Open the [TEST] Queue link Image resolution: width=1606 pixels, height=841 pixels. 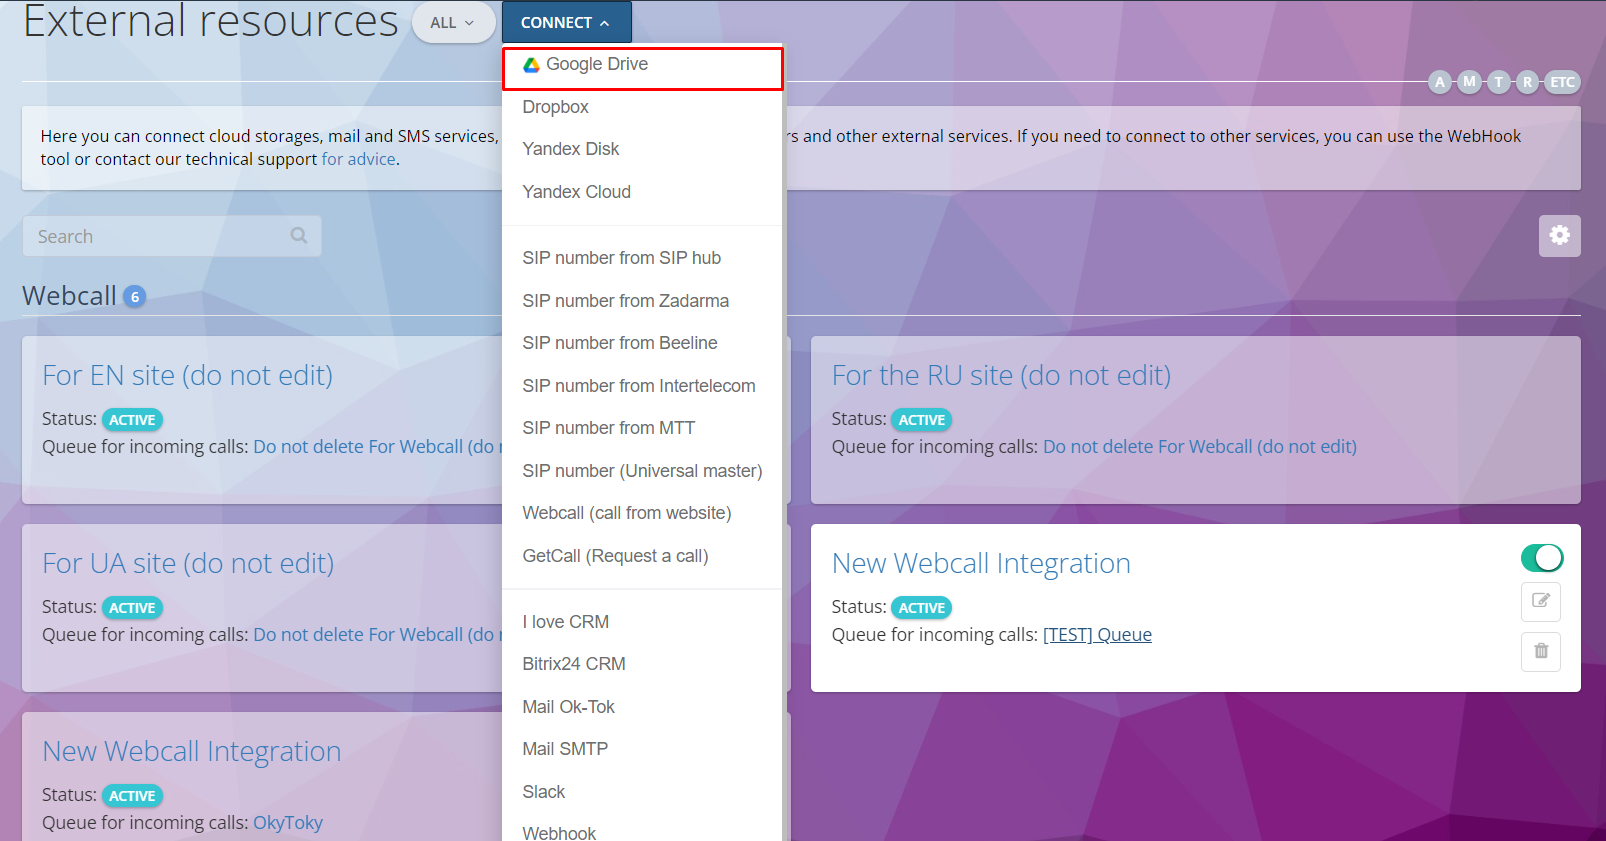click(x=1097, y=635)
